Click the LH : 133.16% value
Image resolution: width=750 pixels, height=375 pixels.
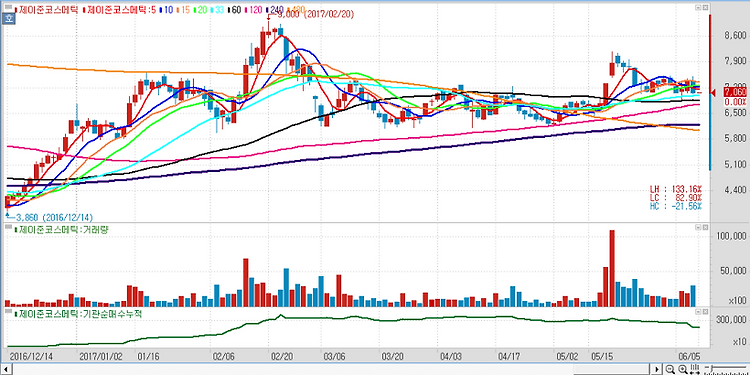675,188
